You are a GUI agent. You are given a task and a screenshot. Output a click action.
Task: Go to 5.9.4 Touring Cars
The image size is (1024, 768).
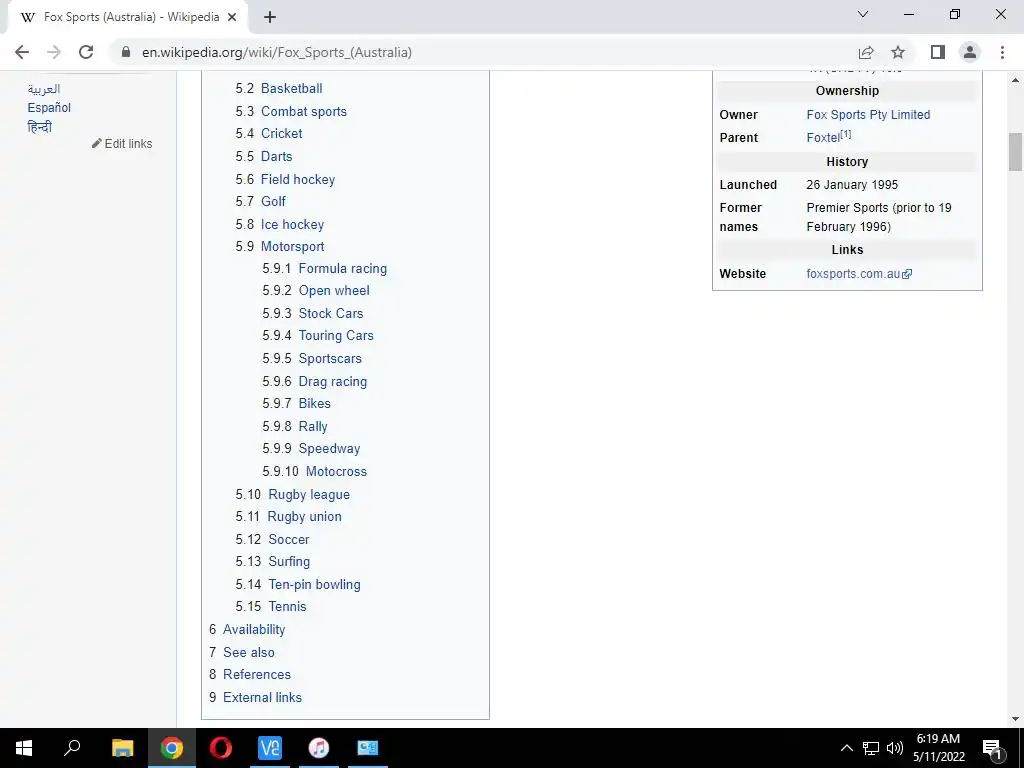coord(336,336)
